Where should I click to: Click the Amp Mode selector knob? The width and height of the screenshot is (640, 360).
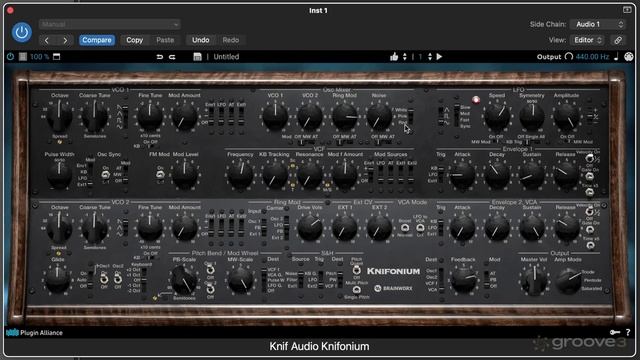tap(568, 281)
